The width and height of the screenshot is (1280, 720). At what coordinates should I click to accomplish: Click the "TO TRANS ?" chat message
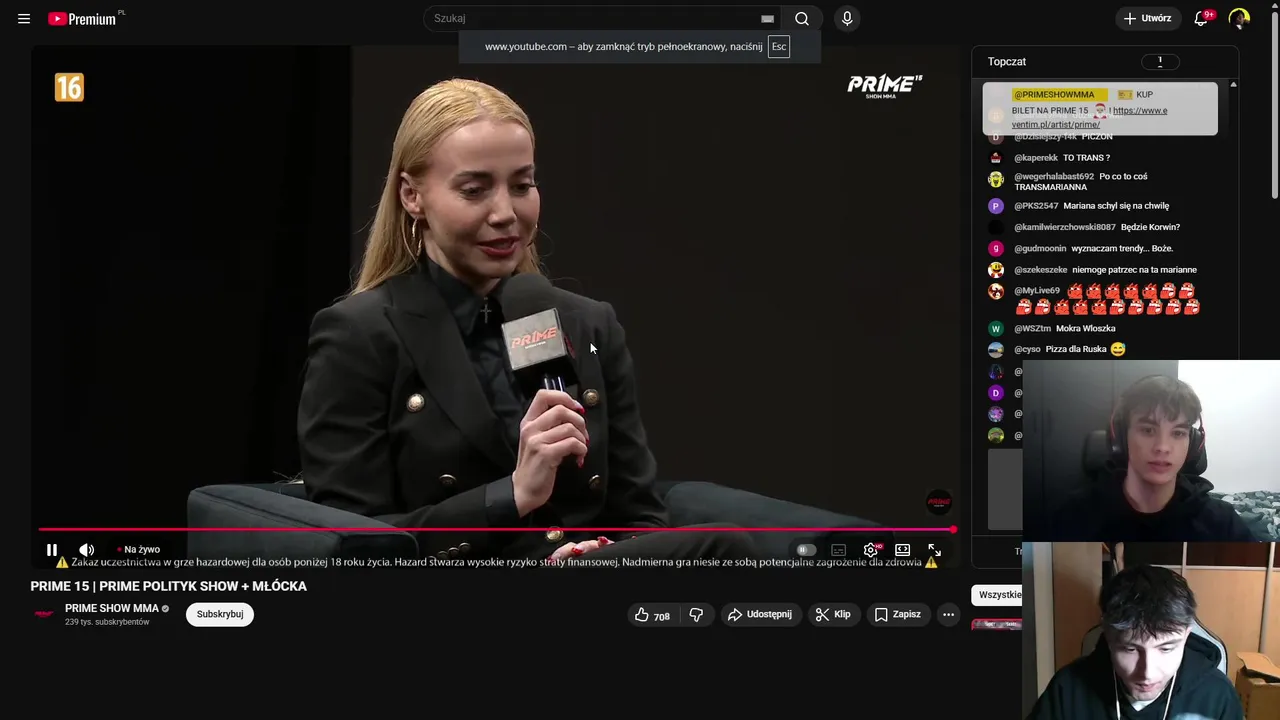tap(1086, 158)
